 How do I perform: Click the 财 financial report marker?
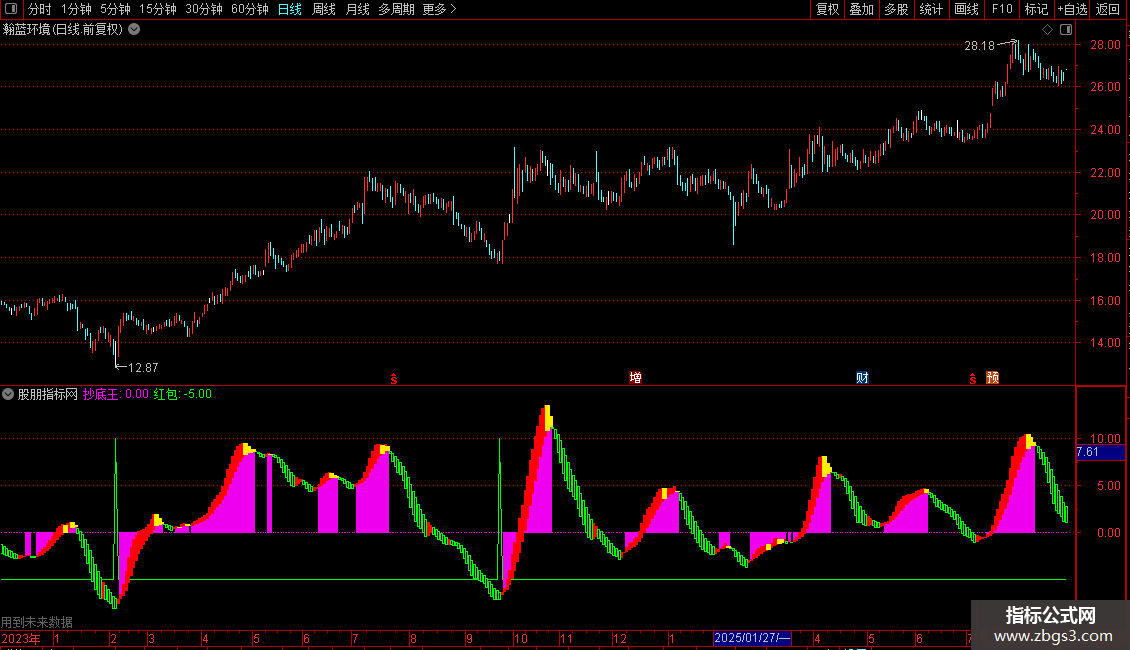pos(862,378)
